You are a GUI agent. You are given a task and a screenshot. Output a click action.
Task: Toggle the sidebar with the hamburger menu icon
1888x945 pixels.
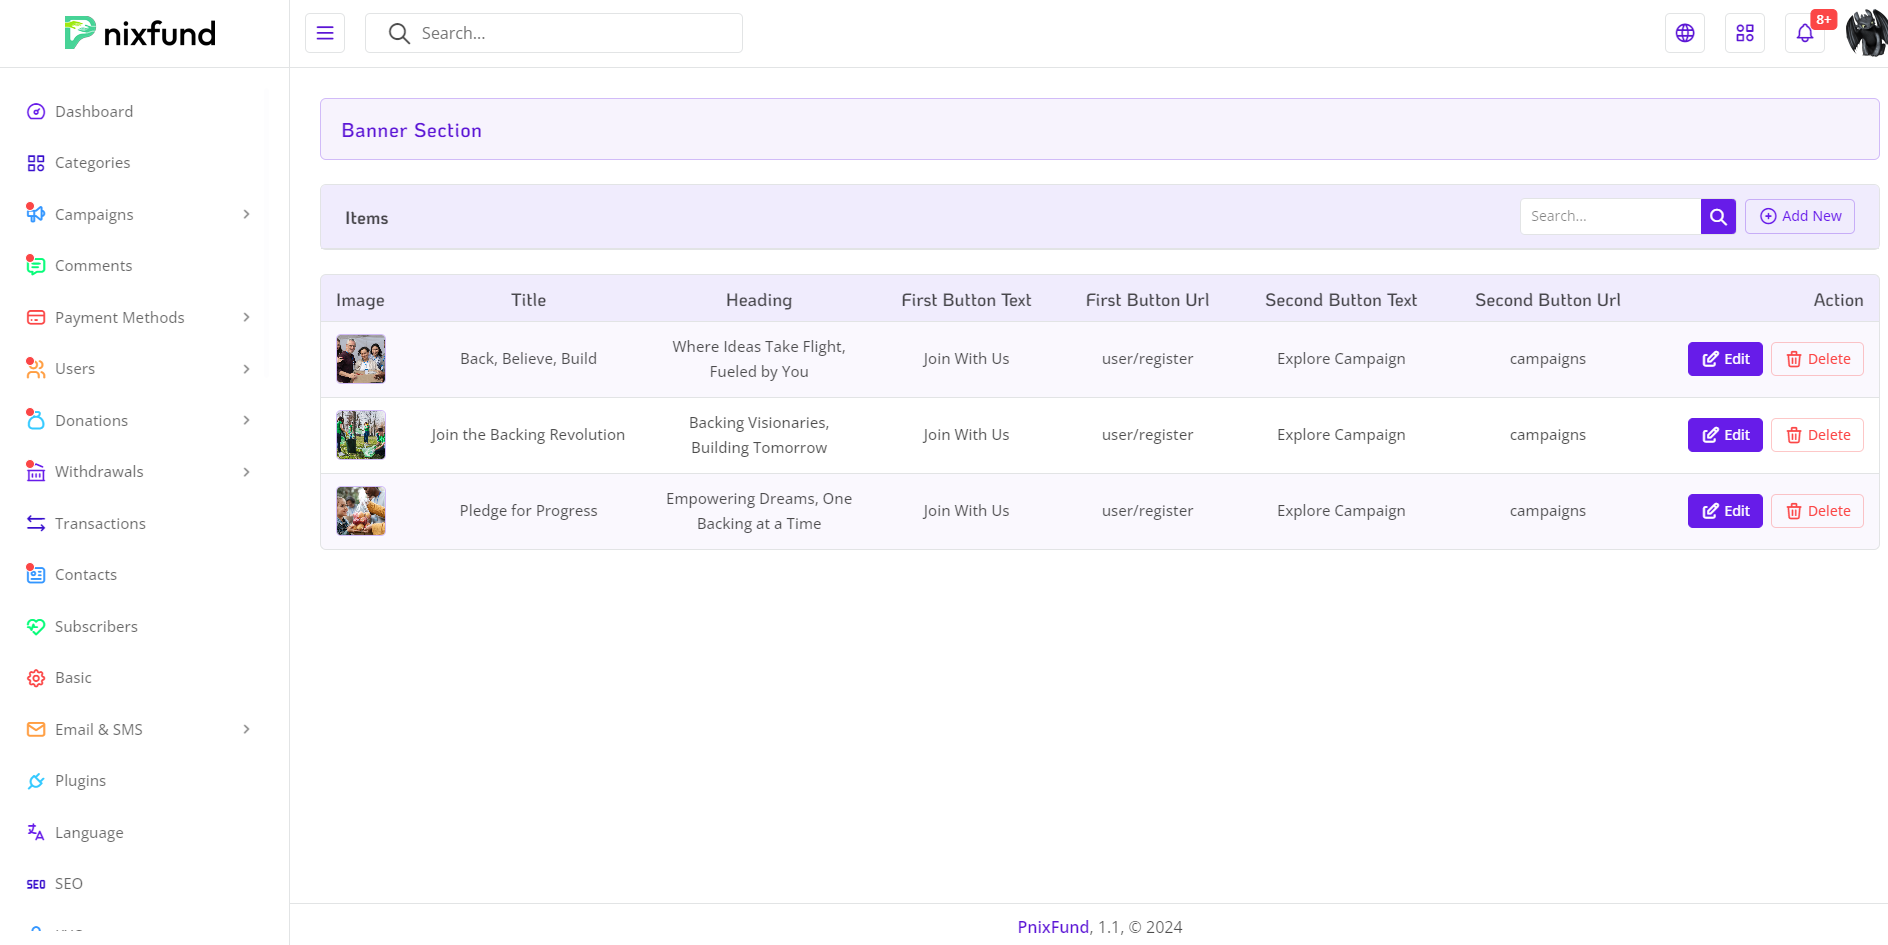pos(325,33)
